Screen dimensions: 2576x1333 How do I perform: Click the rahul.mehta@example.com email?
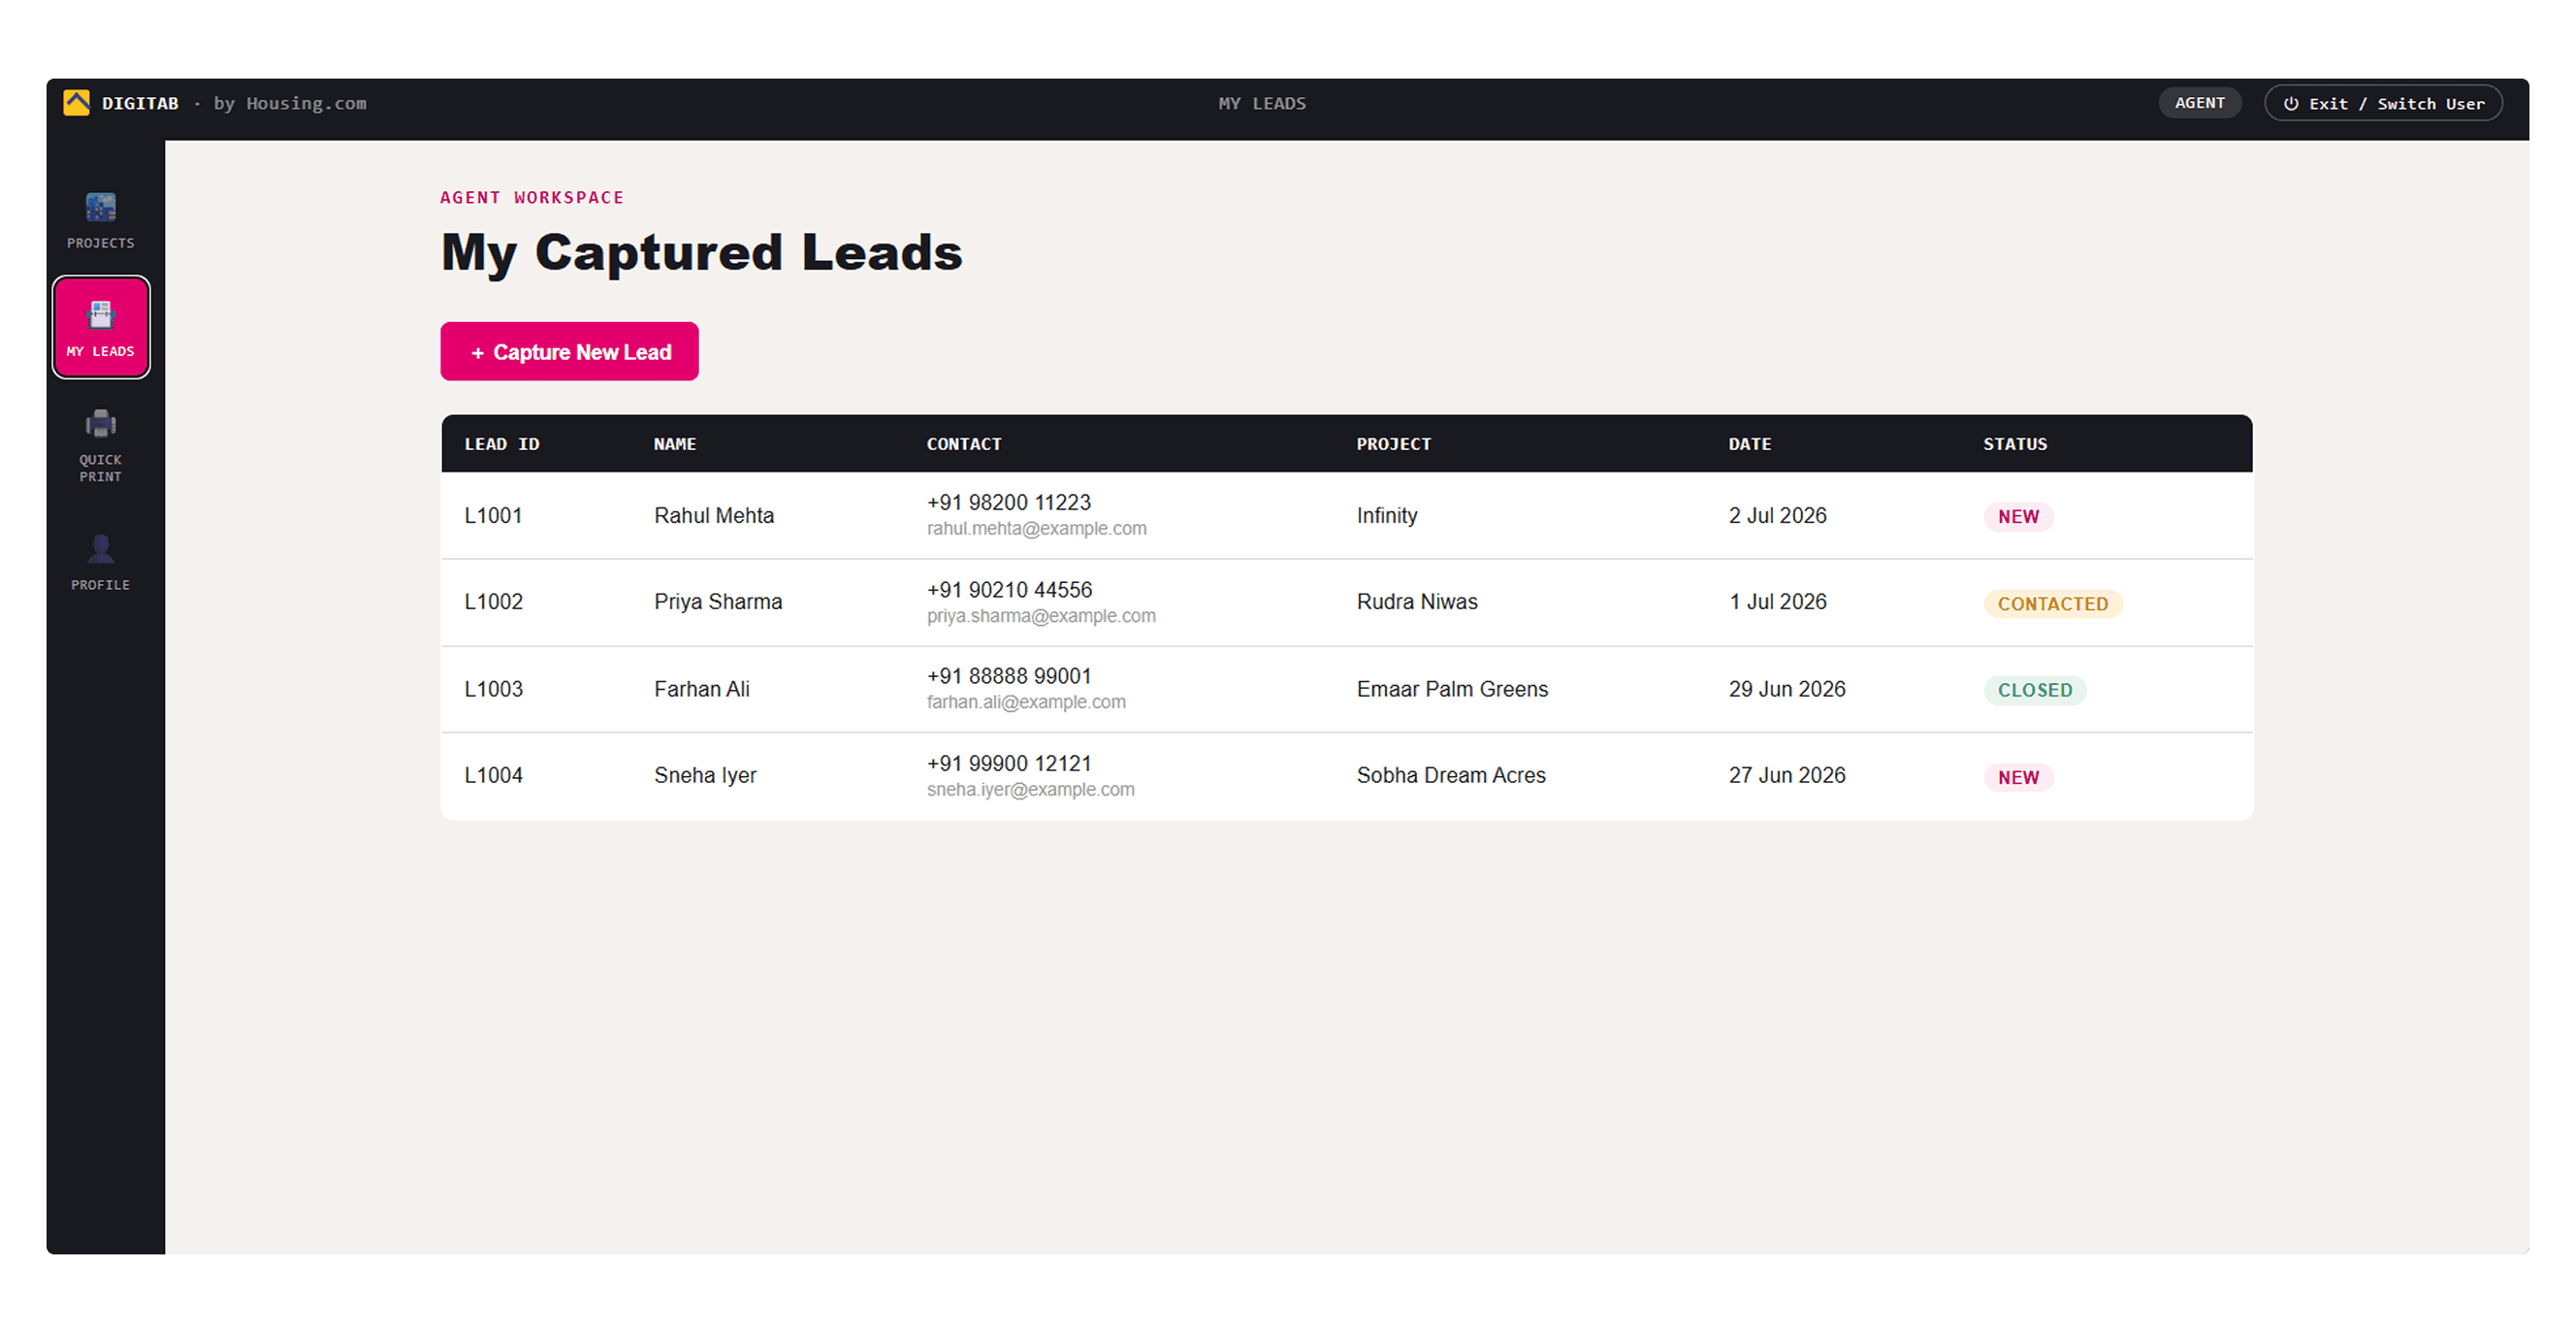coord(1037,529)
